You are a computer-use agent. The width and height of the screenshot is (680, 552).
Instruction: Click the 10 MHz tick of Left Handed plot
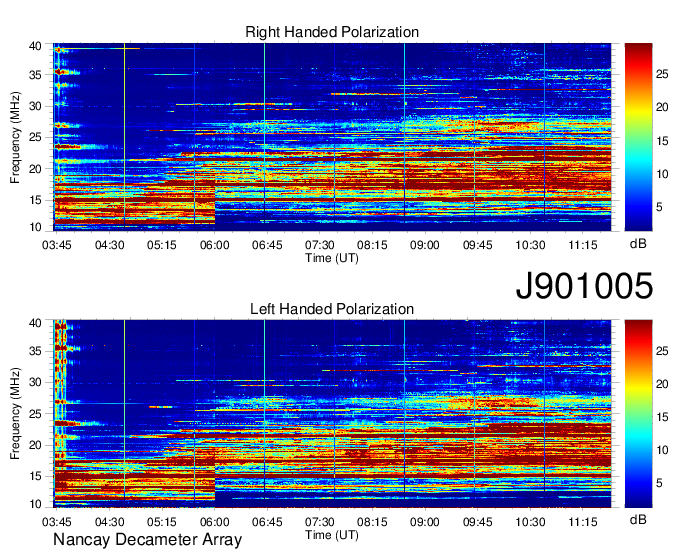click(x=36, y=504)
